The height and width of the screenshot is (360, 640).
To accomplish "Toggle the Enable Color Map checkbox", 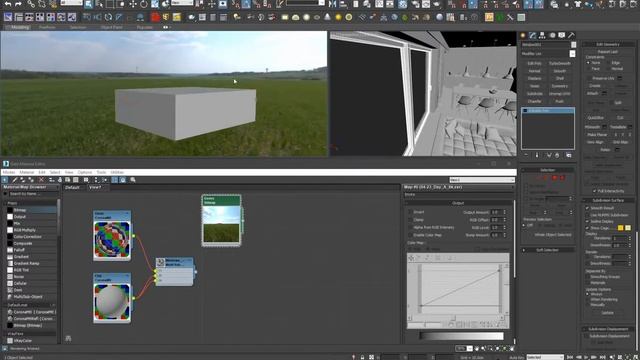I will pyautogui.click(x=410, y=235).
